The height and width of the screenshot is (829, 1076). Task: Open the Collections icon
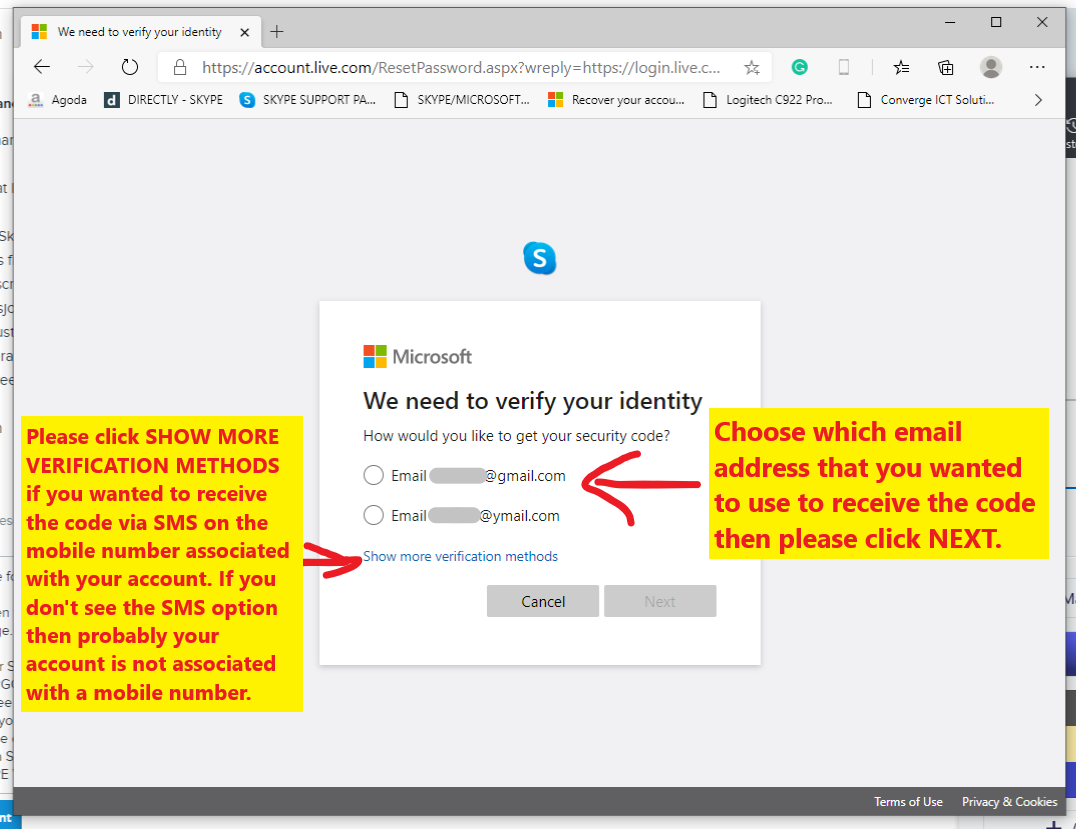coord(946,67)
